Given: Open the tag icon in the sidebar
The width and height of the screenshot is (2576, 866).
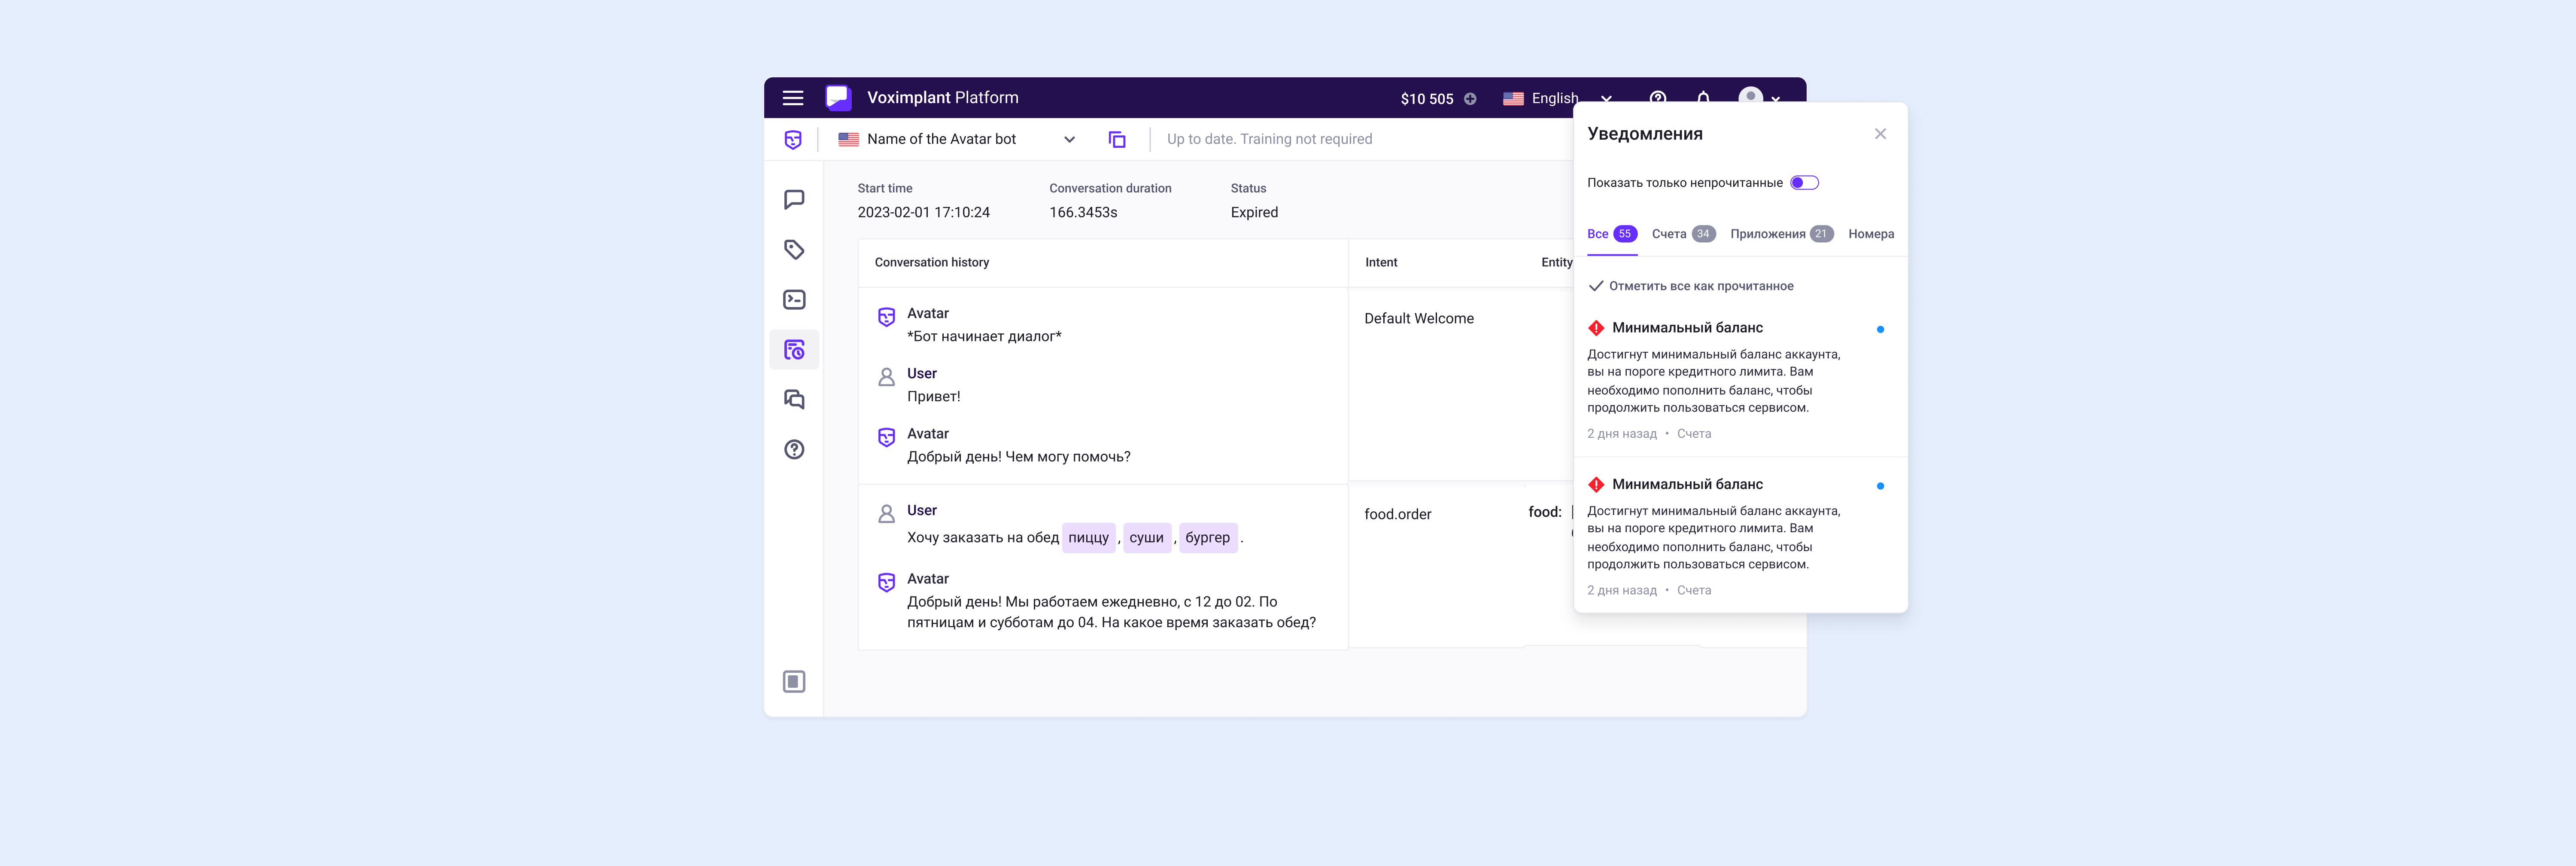Looking at the screenshot, I should [794, 250].
